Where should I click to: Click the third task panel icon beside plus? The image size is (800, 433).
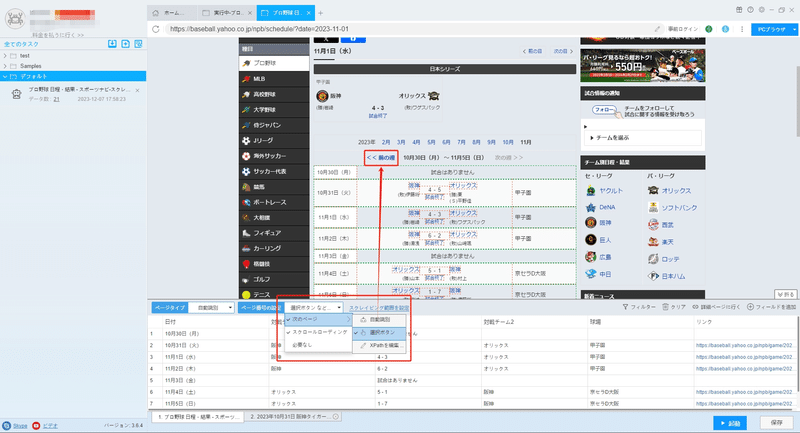pyautogui.click(x=138, y=44)
